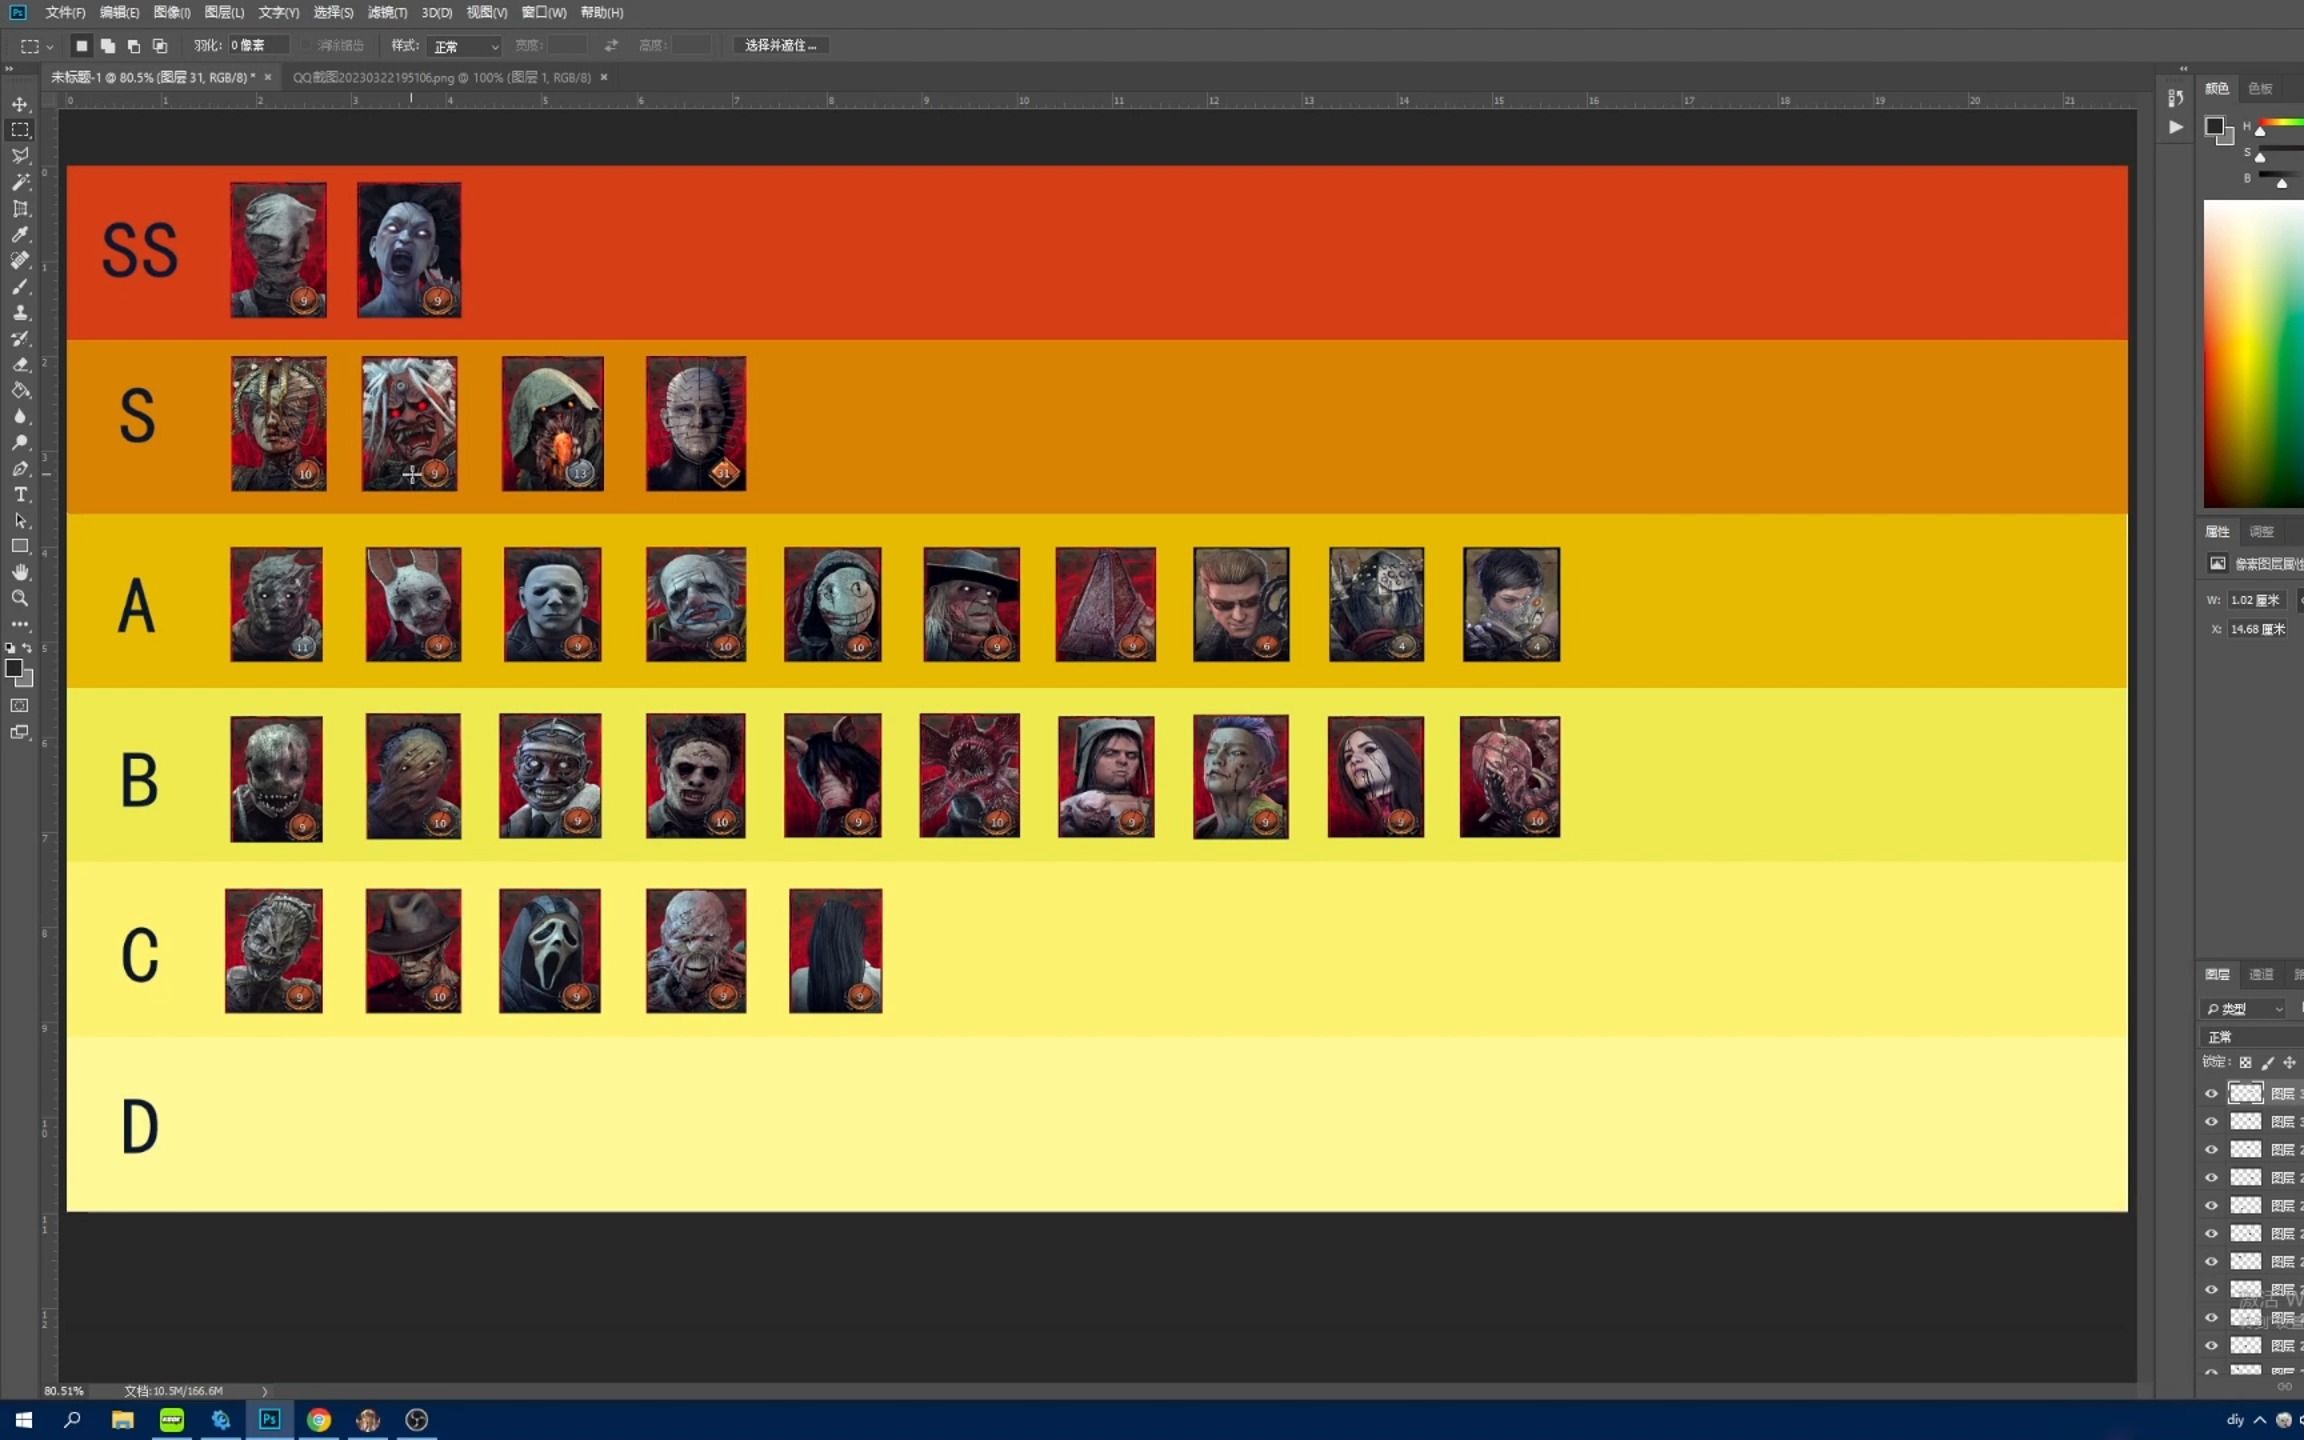Open the Actions panel play icon
The image size is (2304, 1440).
[2175, 127]
